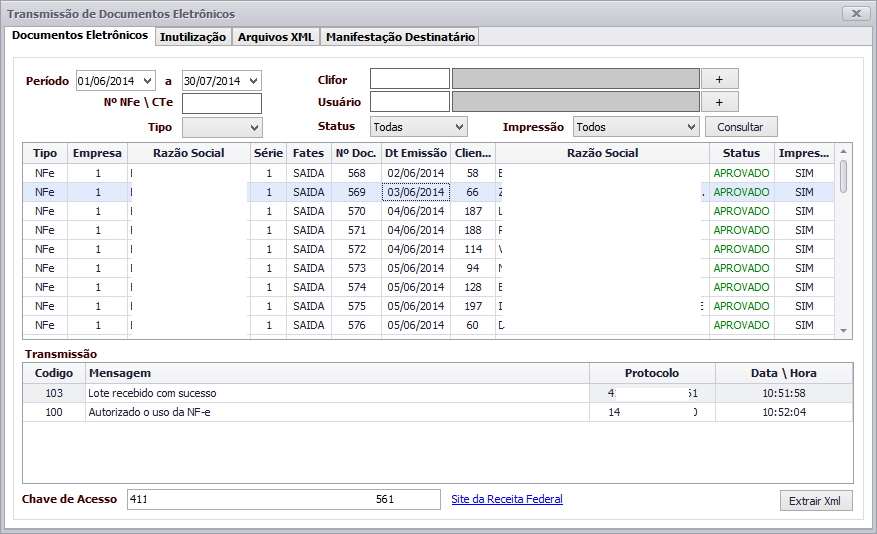
Task: Click the date cell 03/06/2014
Action: click(x=416, y=192)
